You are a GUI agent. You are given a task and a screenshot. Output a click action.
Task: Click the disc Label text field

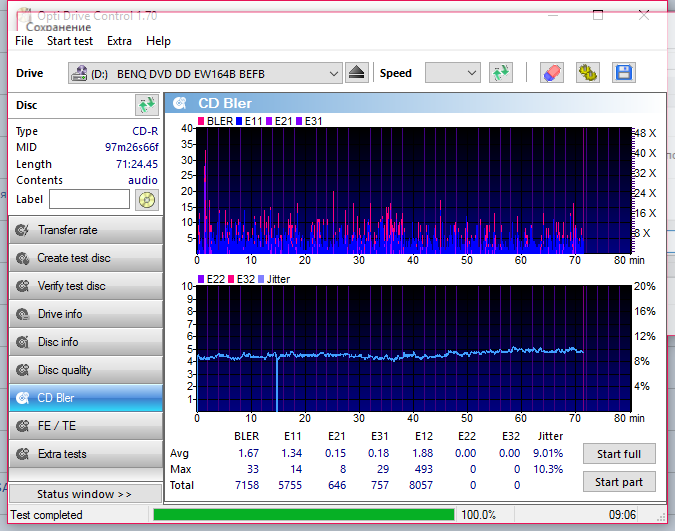coord(89,200)
